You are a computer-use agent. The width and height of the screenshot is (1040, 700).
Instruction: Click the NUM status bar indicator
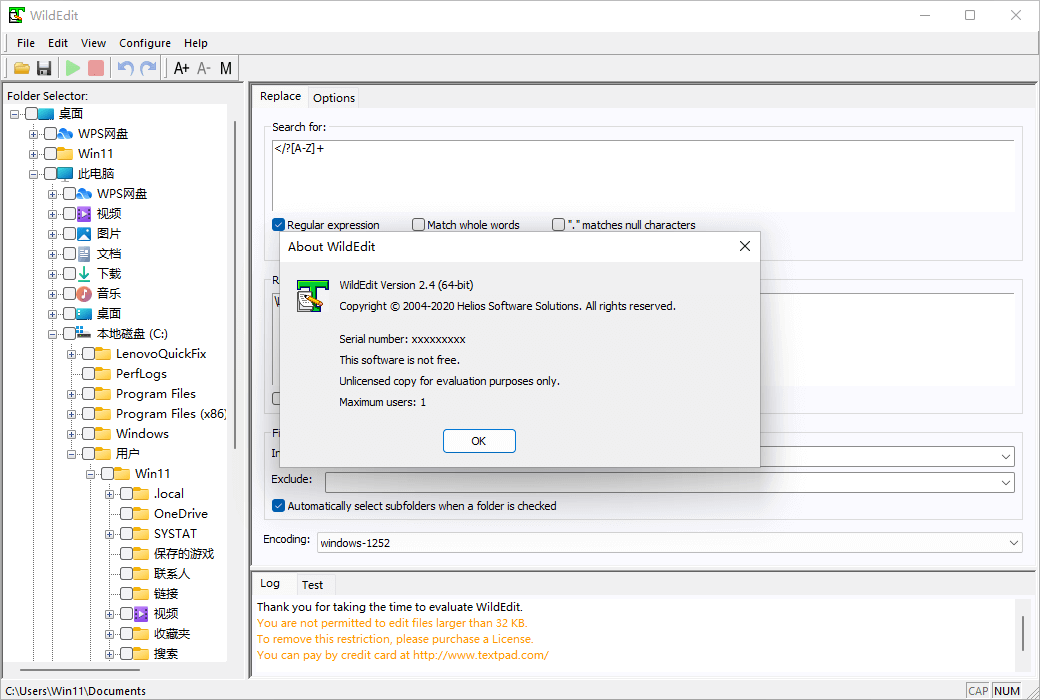[x=1007, y=691]
